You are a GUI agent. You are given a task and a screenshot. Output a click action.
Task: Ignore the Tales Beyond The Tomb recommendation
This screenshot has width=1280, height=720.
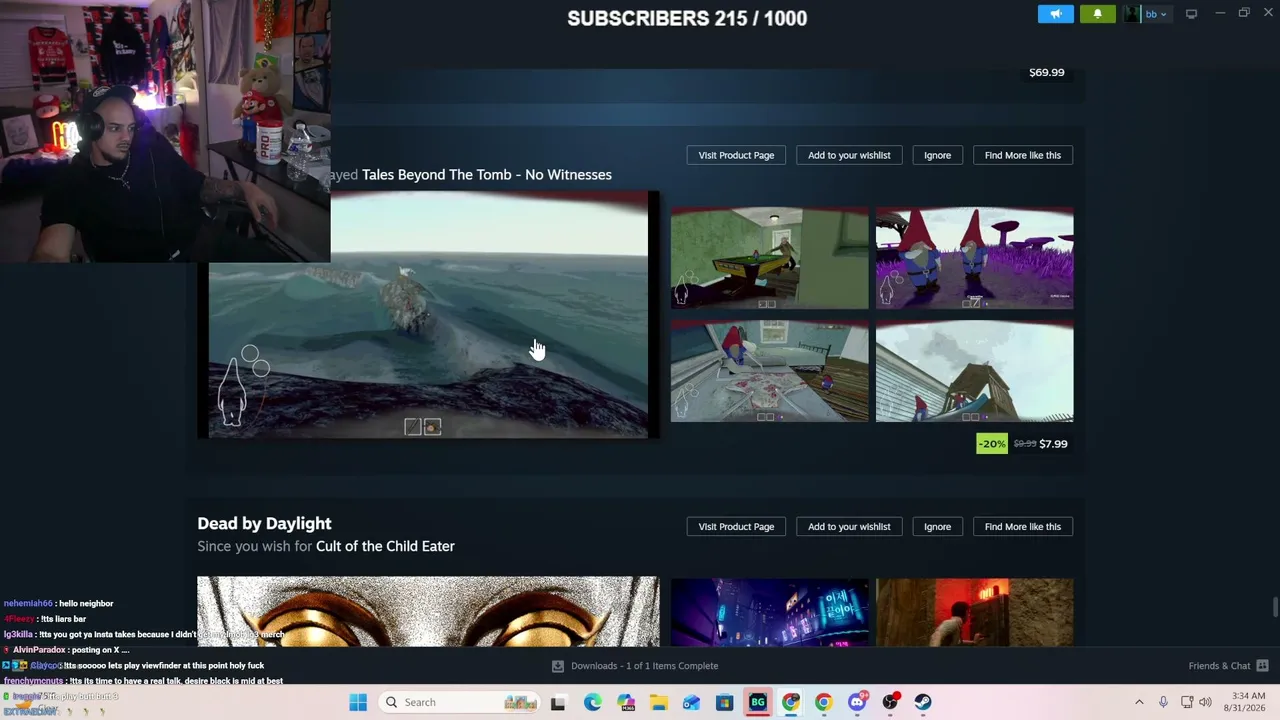pyautogui.click(x=937, y=155)
